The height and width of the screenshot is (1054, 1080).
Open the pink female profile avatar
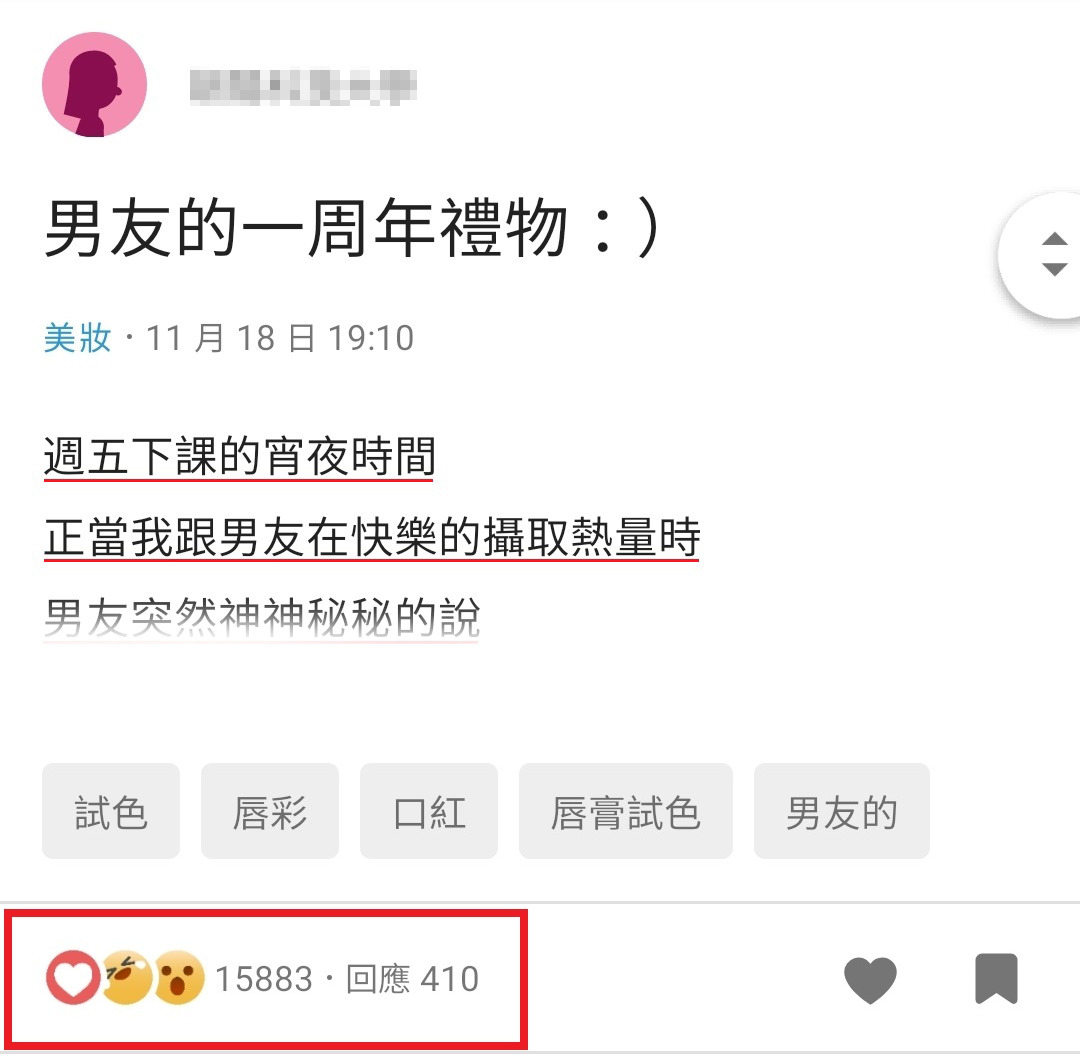pos(94,85)
